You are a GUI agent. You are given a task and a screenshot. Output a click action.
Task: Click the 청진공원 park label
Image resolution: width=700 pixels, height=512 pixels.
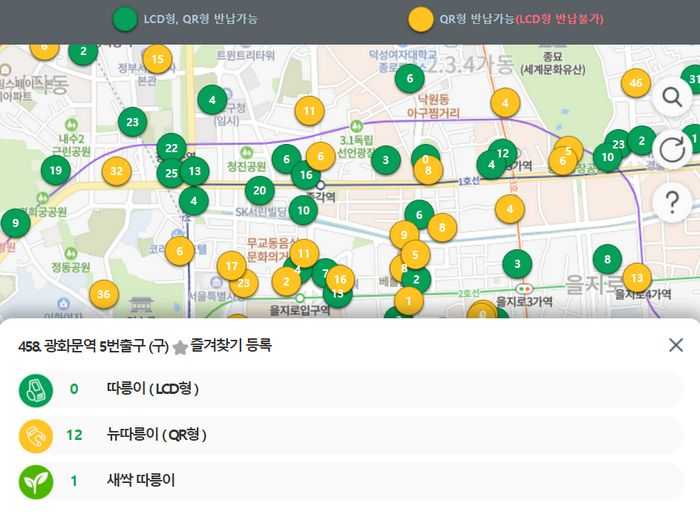246,167
